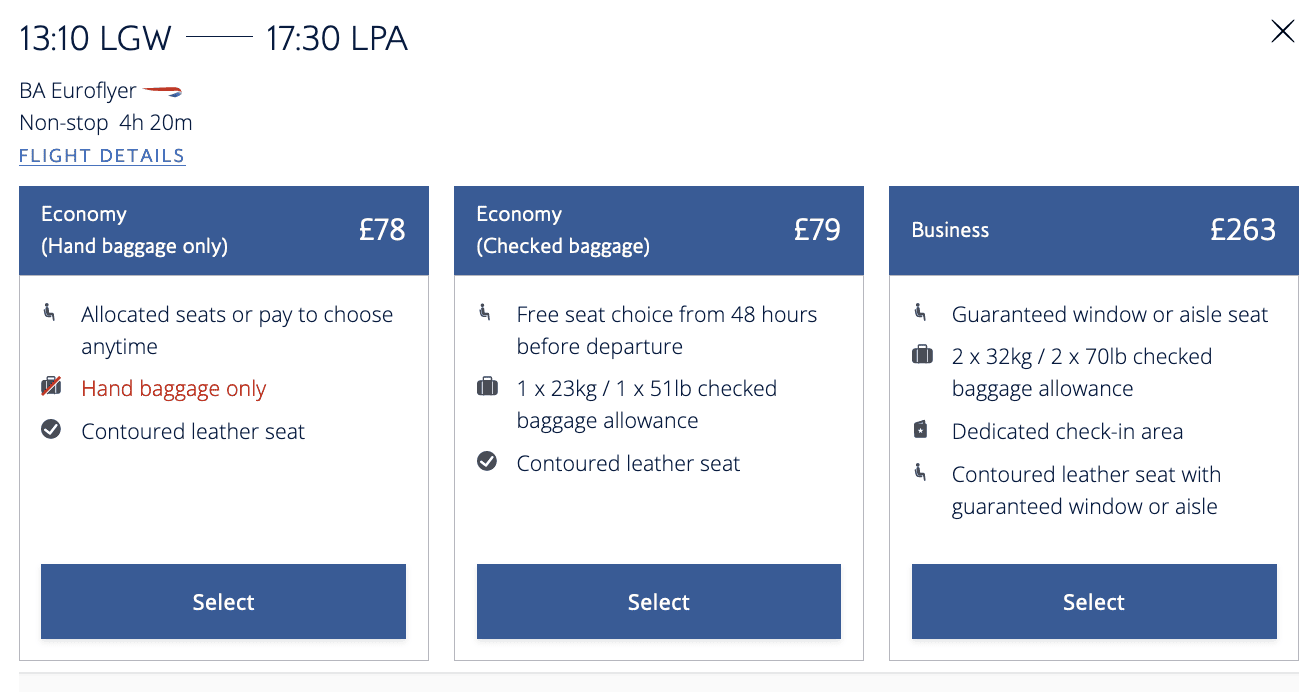Click the BA Euroflyer speedmarque logo
The width and height of the screenshot is (1312, 692).
coord(162,91)
